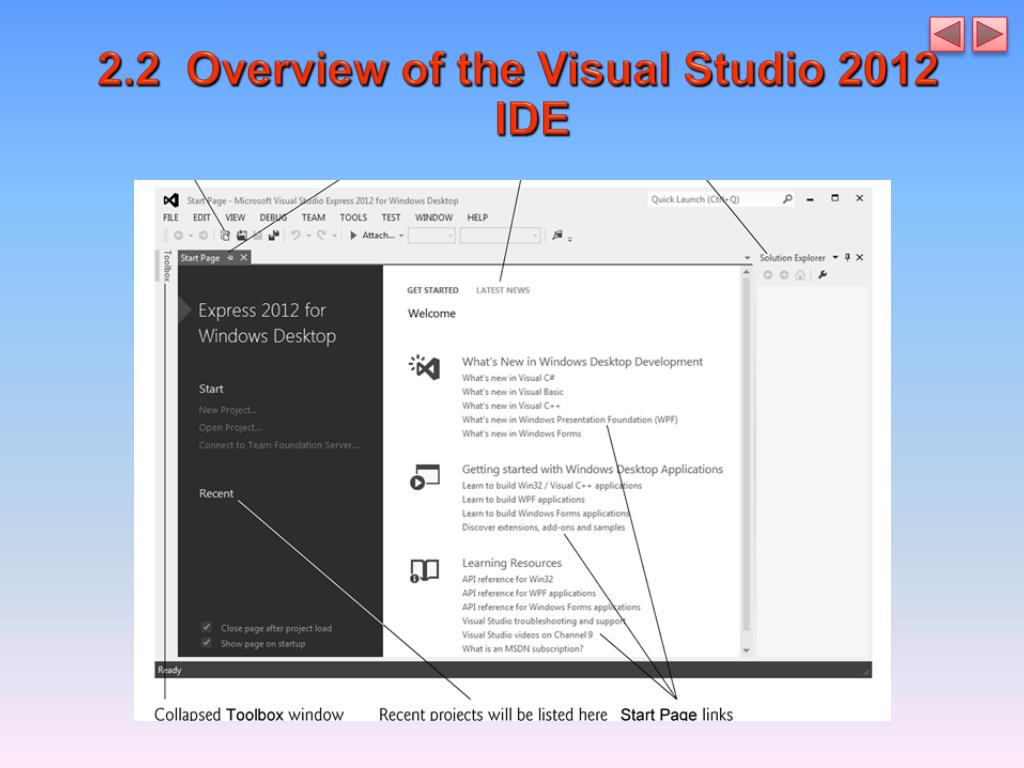Open the TEST menu
This screenshot has height=768, width=1024.
391,217
